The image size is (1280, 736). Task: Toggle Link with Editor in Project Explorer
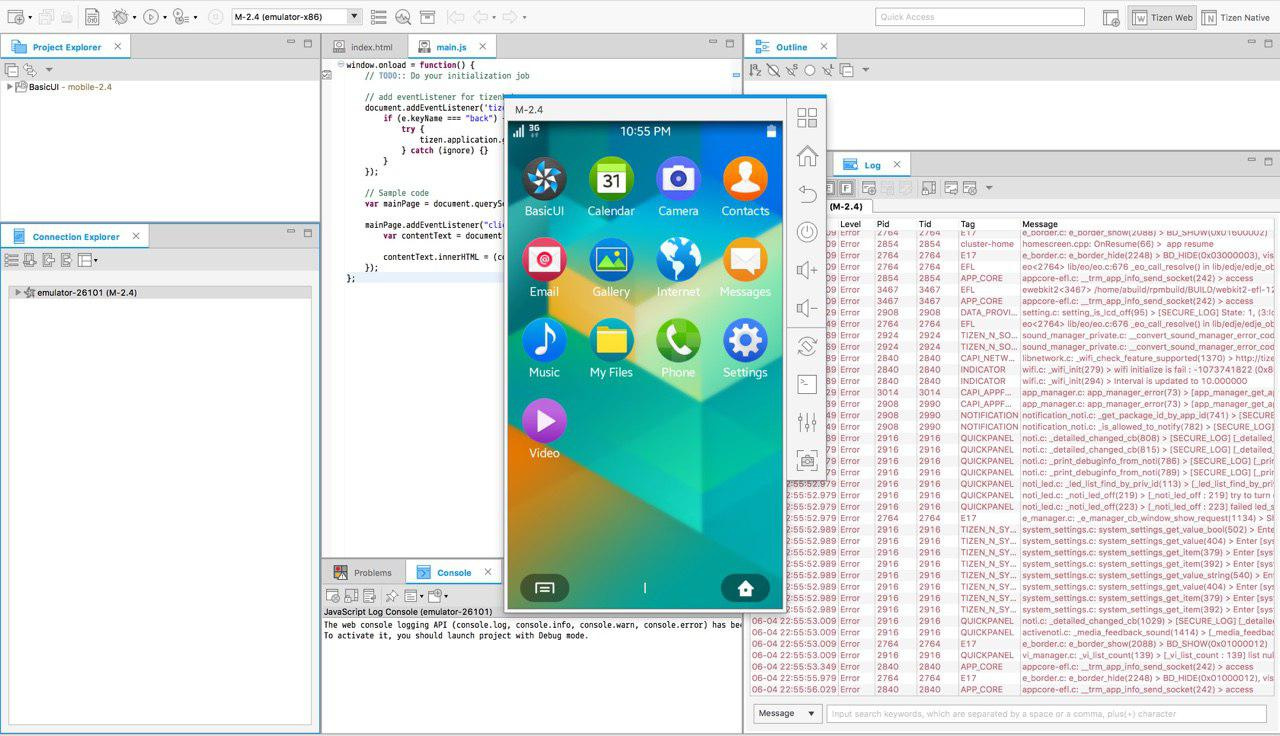(30, 70)
